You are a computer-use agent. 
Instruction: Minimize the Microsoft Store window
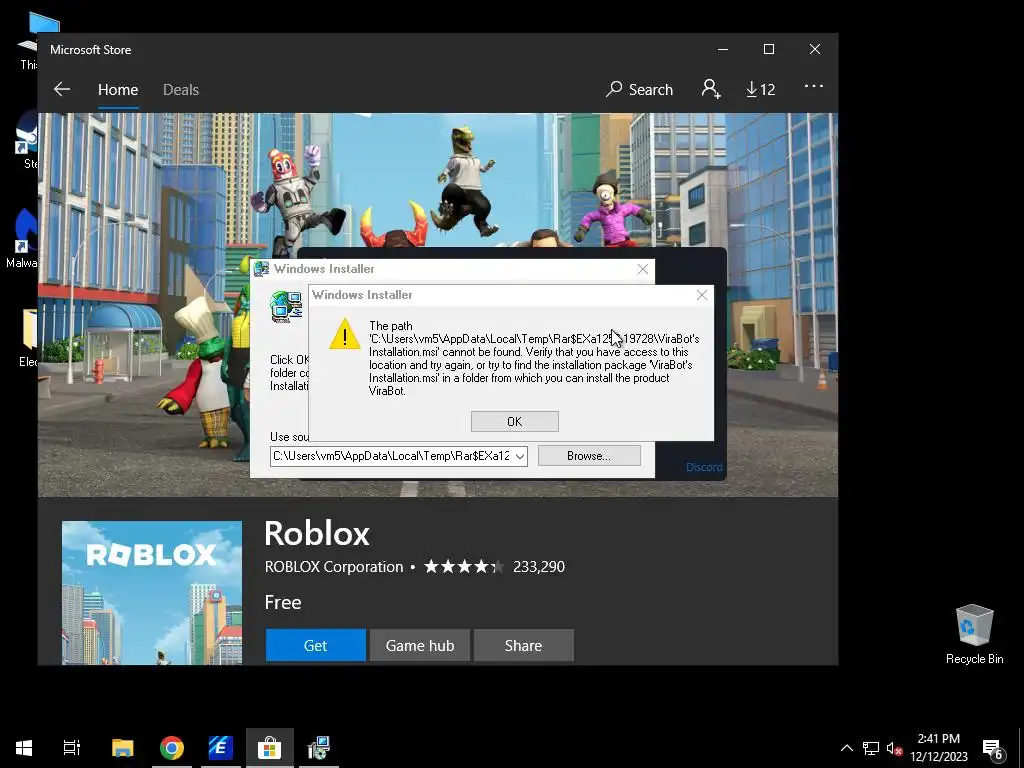[x=723, y=50]
